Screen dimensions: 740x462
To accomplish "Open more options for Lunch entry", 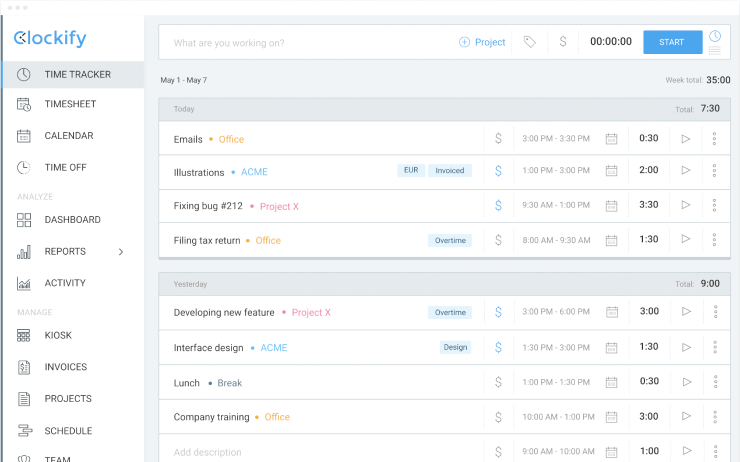I will (x=715, y=381).
